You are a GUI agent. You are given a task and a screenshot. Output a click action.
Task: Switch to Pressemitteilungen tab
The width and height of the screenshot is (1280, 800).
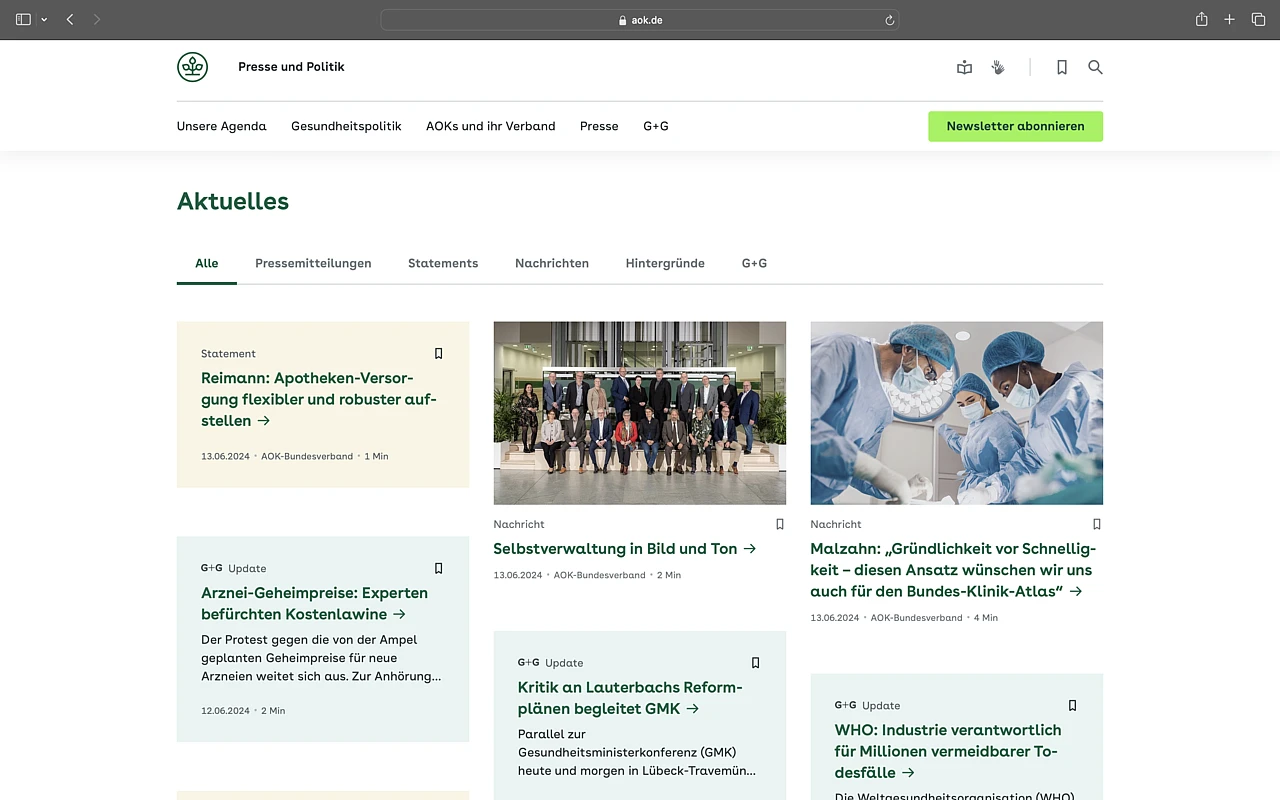click(313, 263)
